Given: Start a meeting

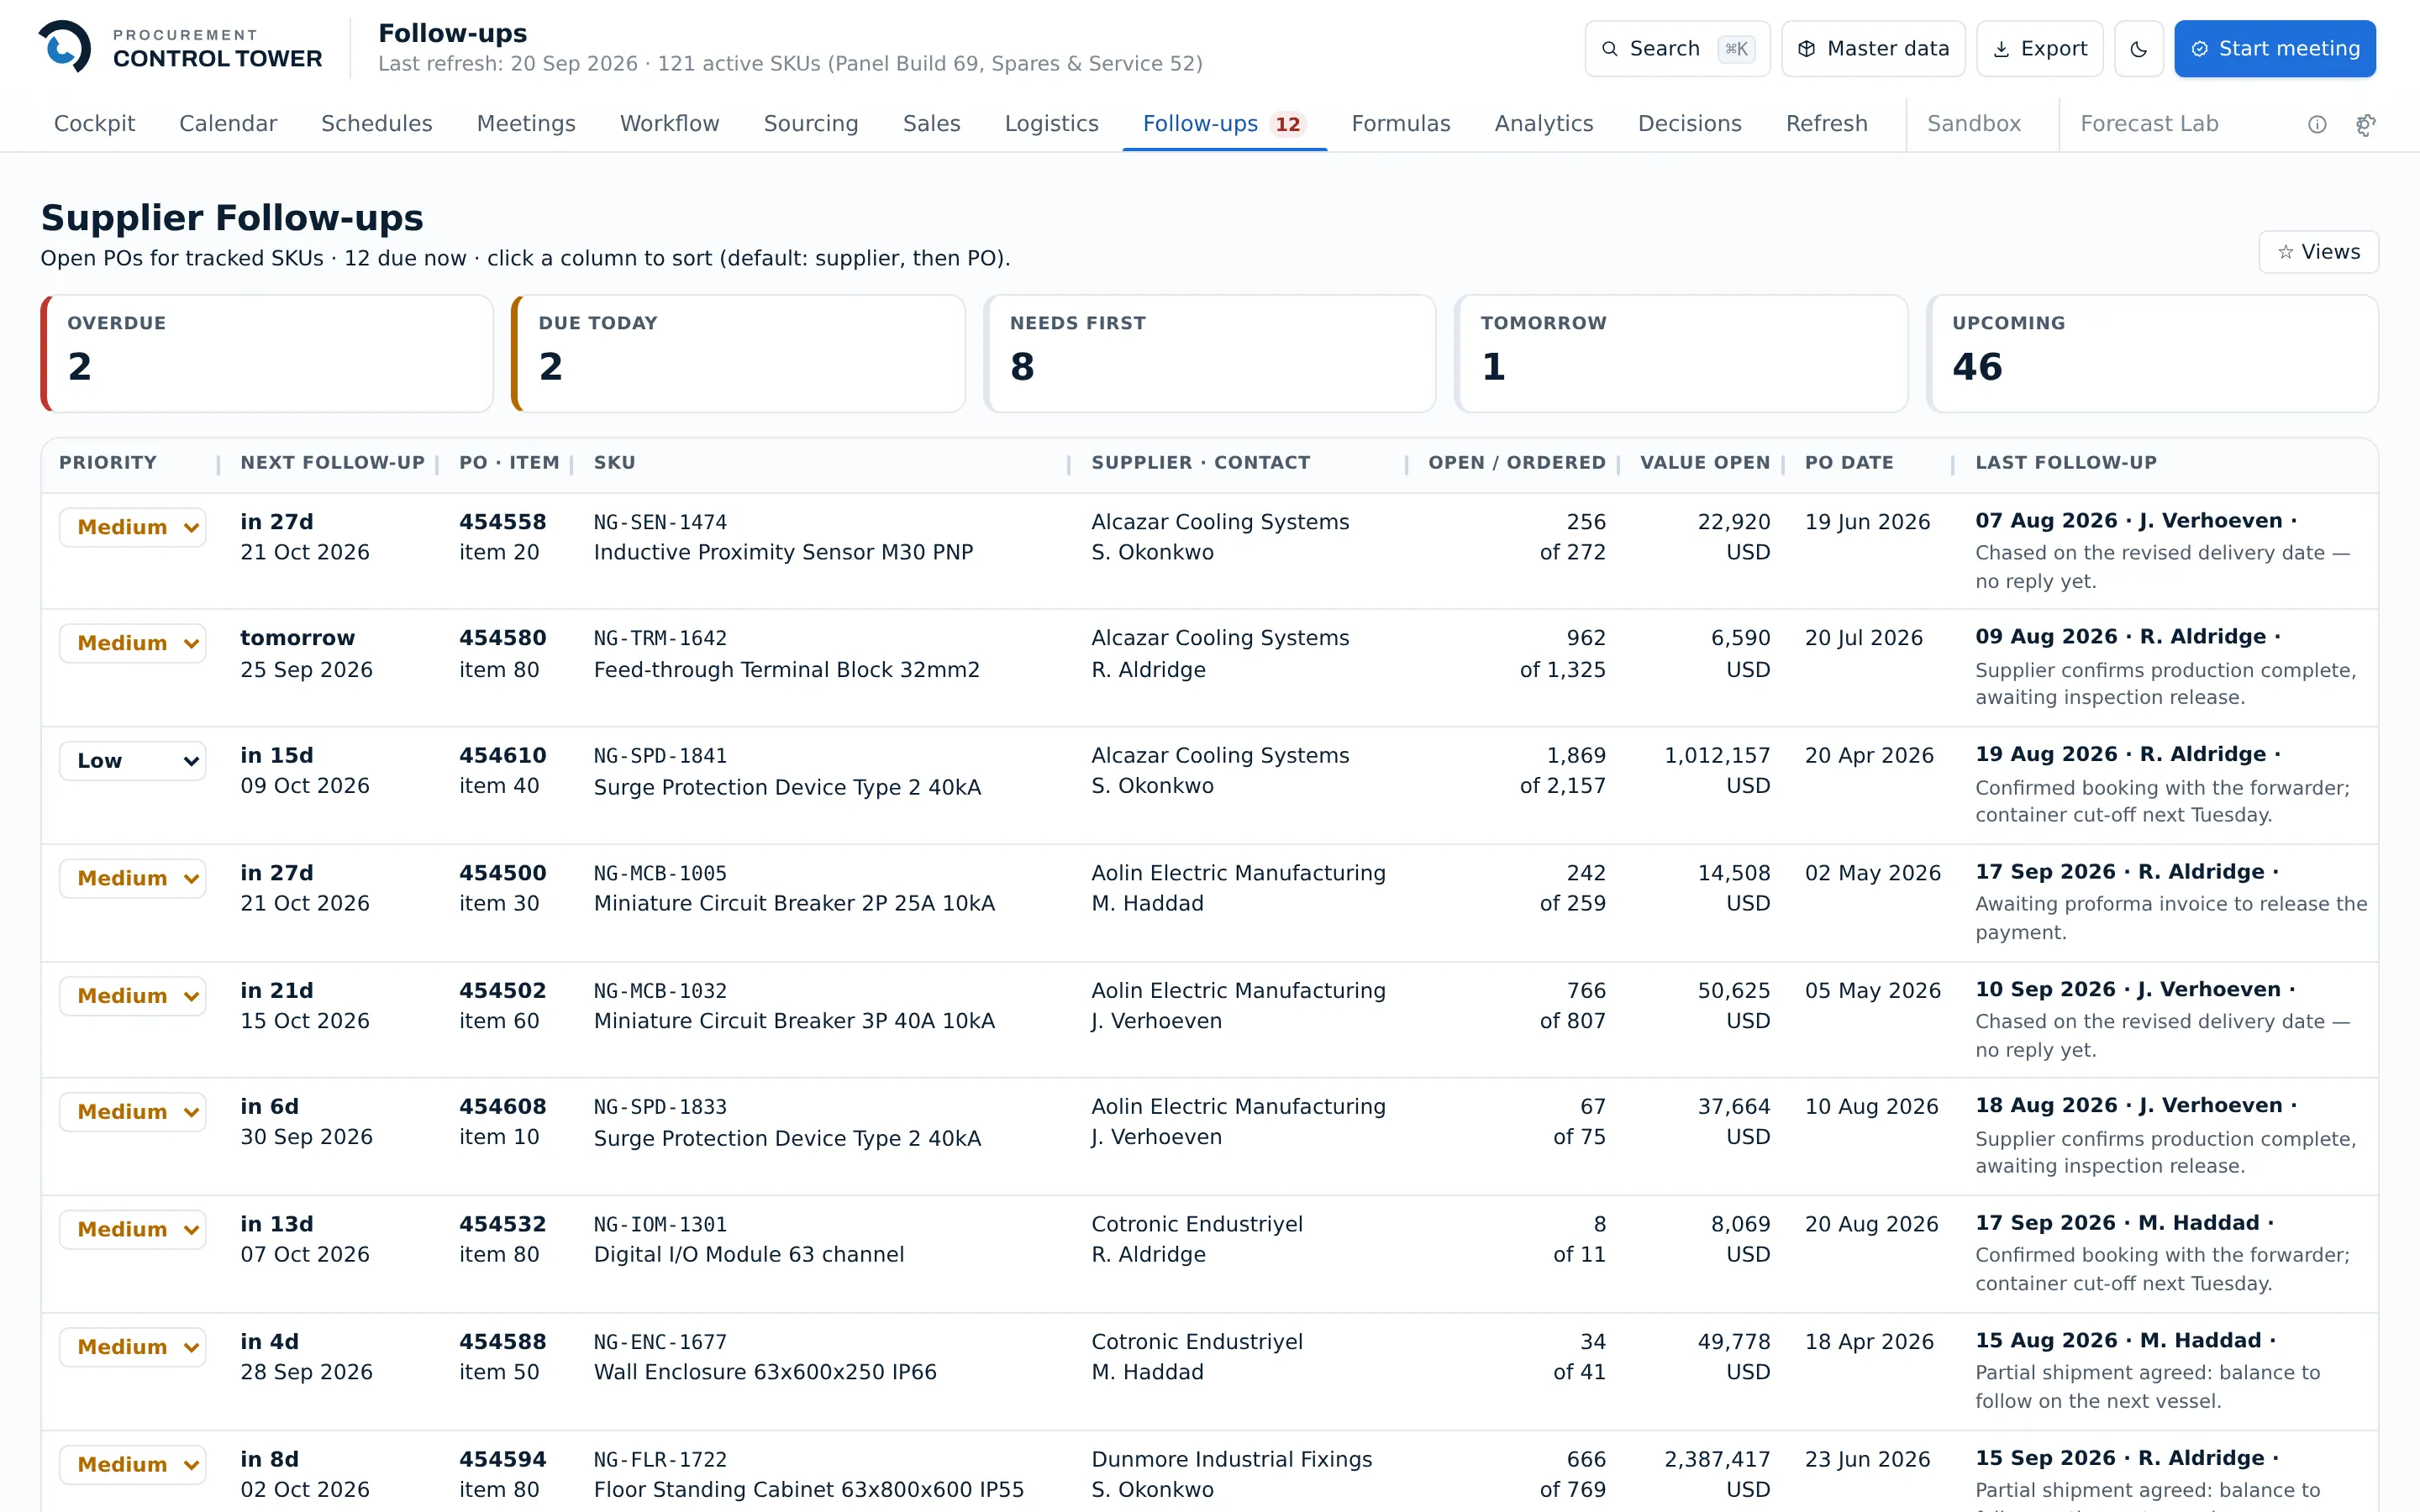Looking at the screenshot, I should tap(2274, 49).
